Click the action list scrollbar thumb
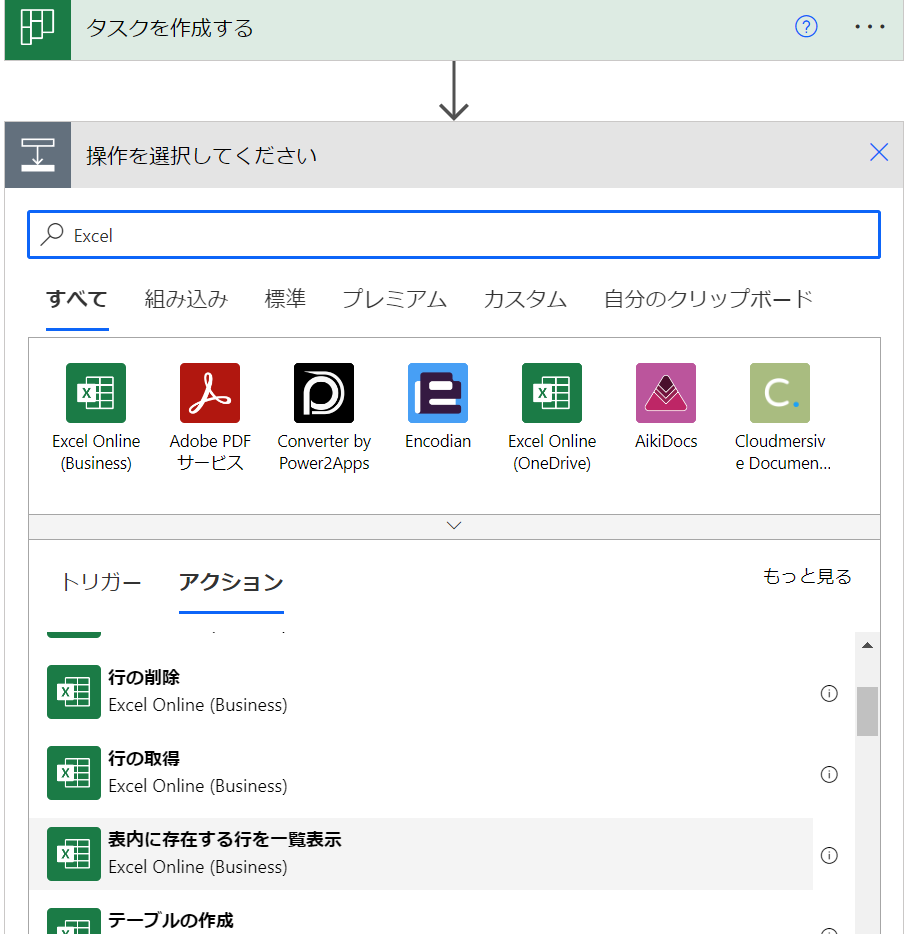The height and width of the screenshot is (934, 916). (867, 711)
